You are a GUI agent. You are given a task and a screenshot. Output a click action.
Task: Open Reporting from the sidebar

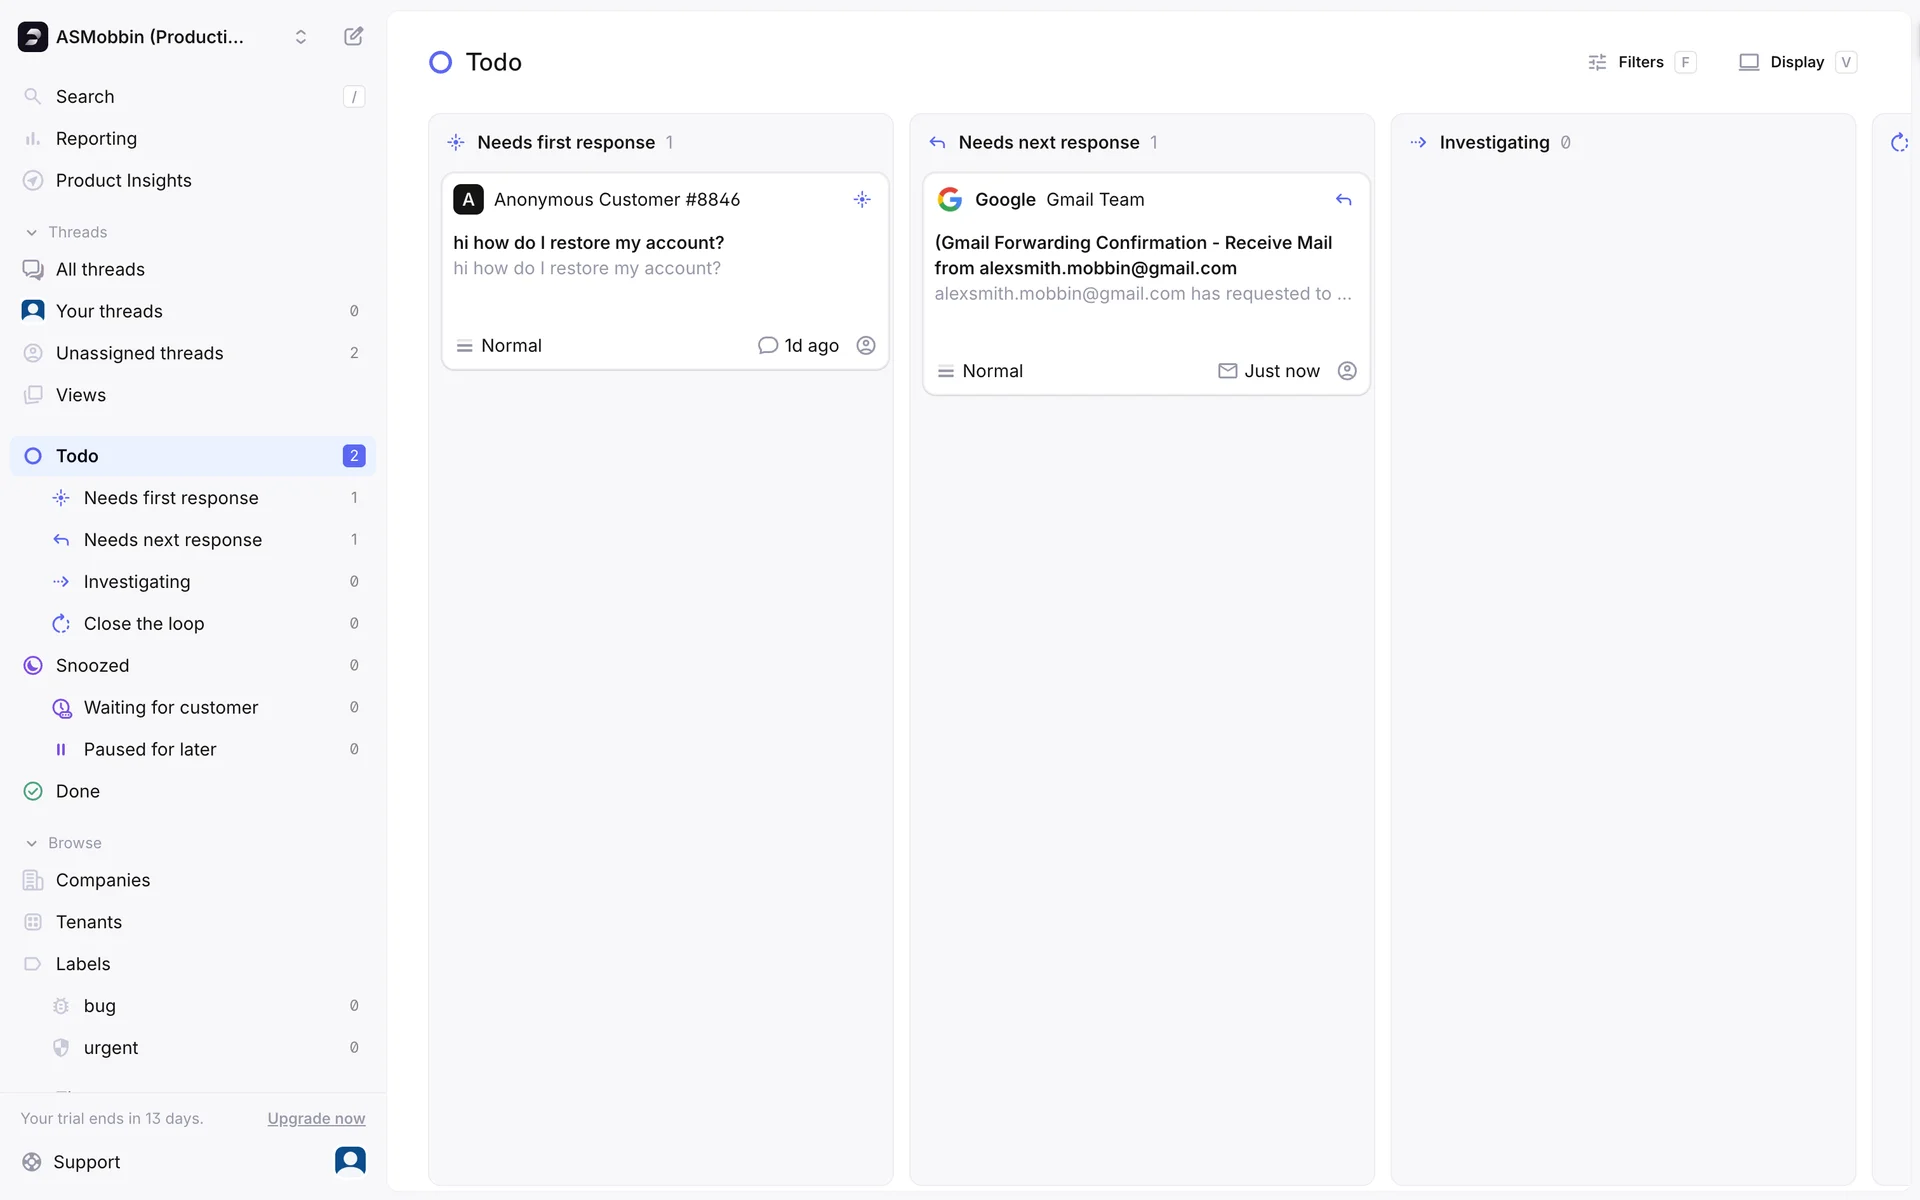96,139
